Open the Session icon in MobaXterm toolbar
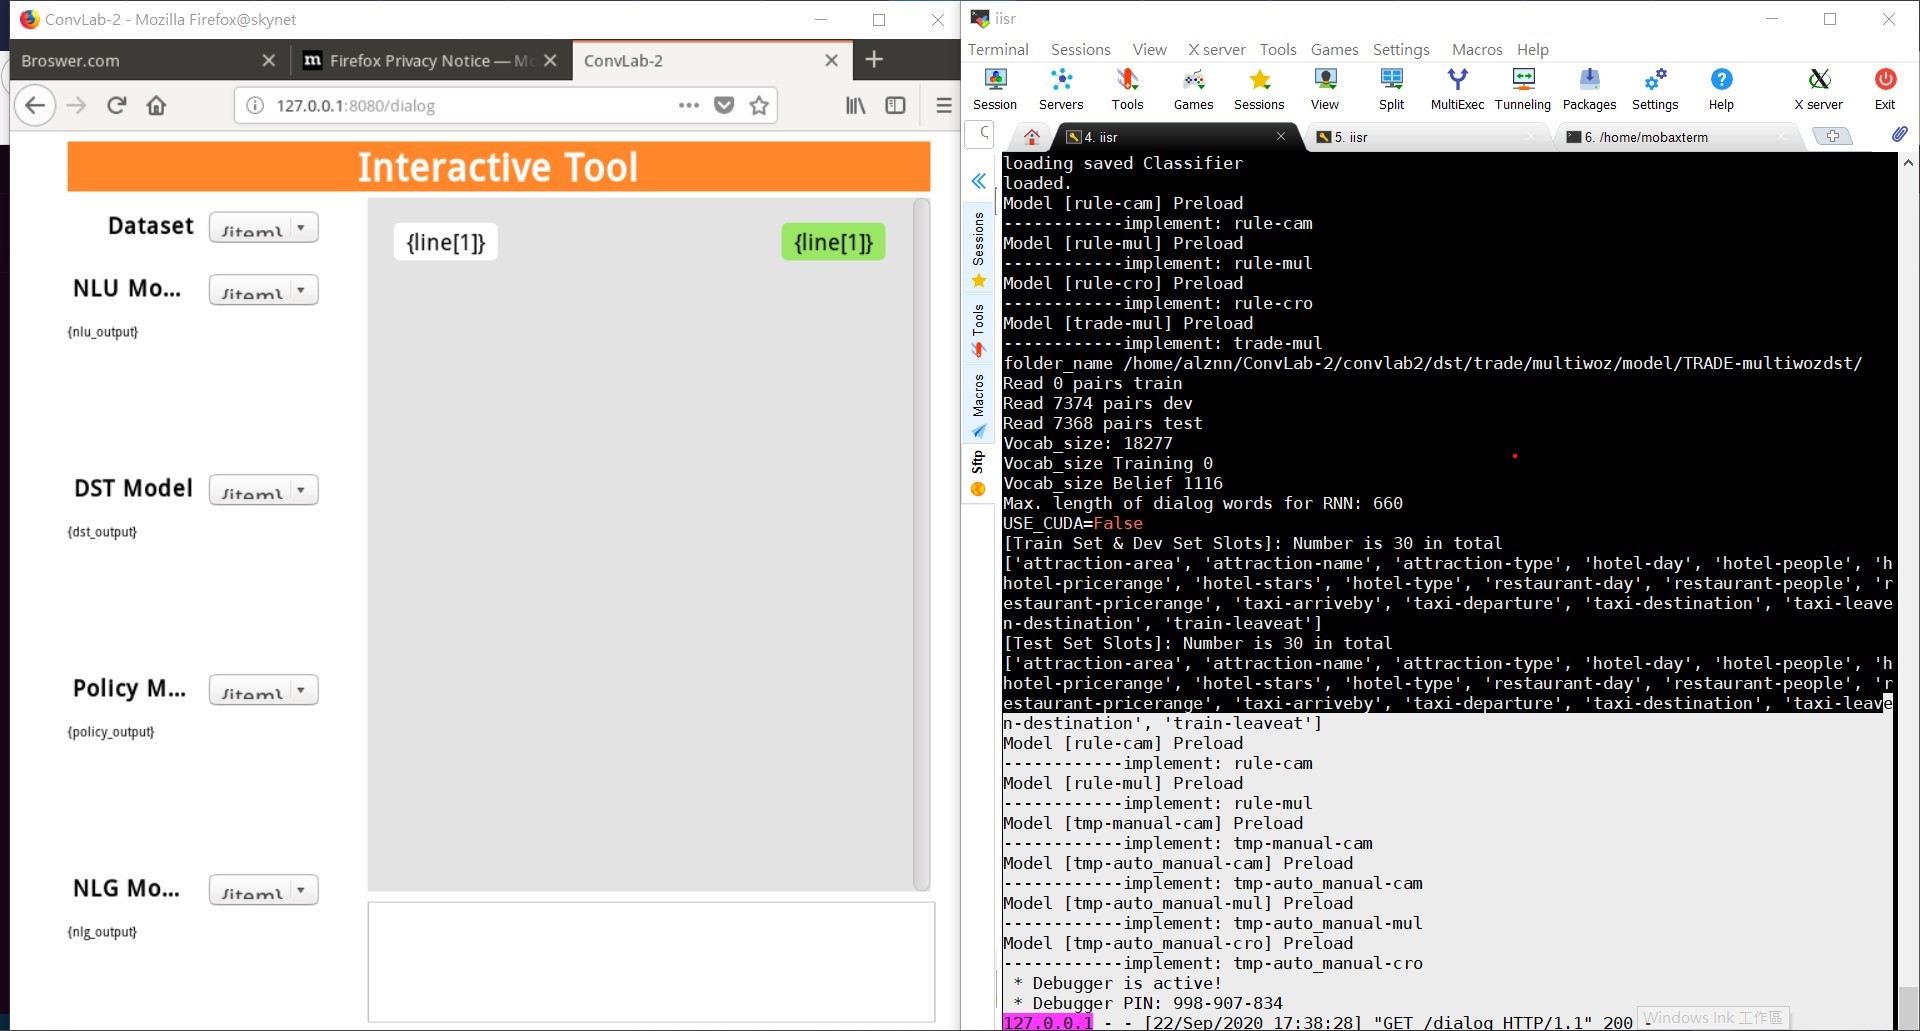This screenshot has width=1920, height=1031. [x=995, y=88]
